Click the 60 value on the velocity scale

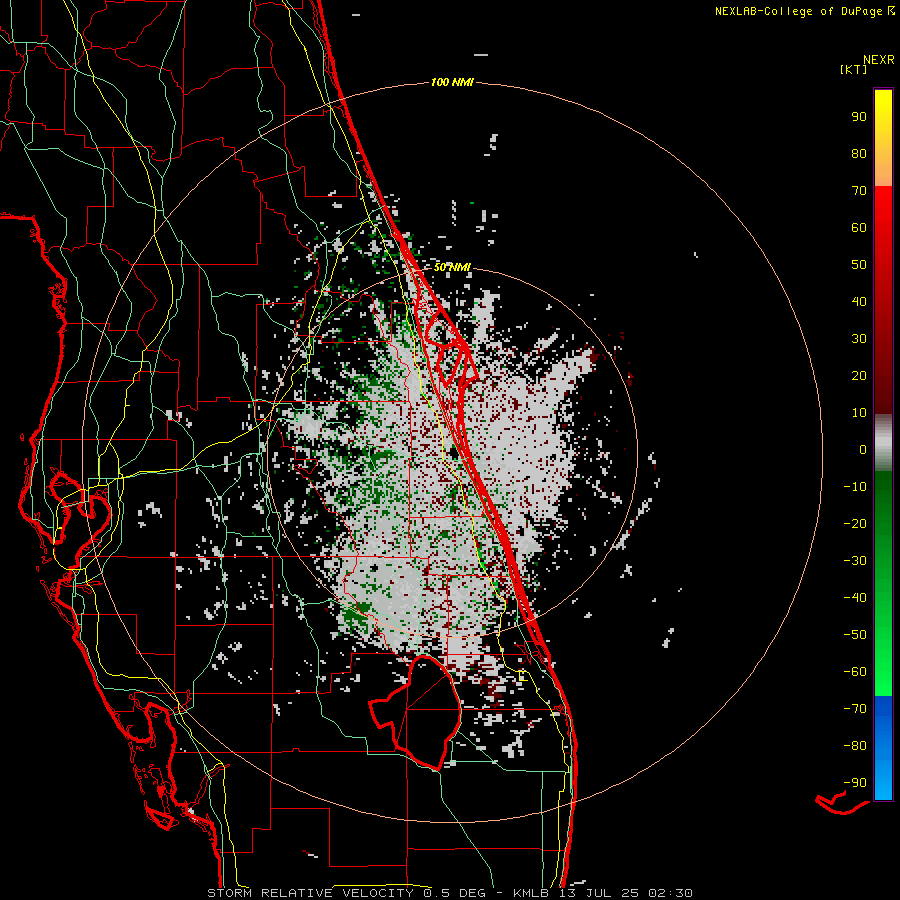[859, 227]
